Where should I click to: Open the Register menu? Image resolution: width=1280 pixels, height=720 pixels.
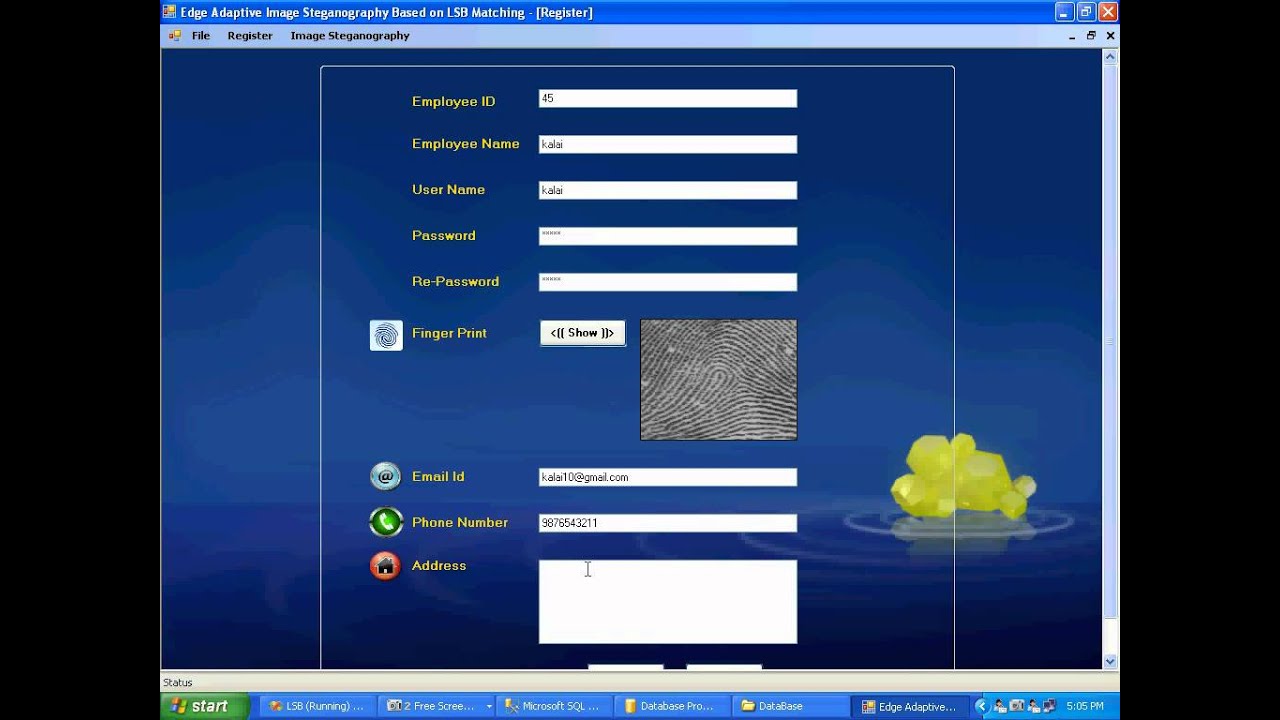pos(250,35)
